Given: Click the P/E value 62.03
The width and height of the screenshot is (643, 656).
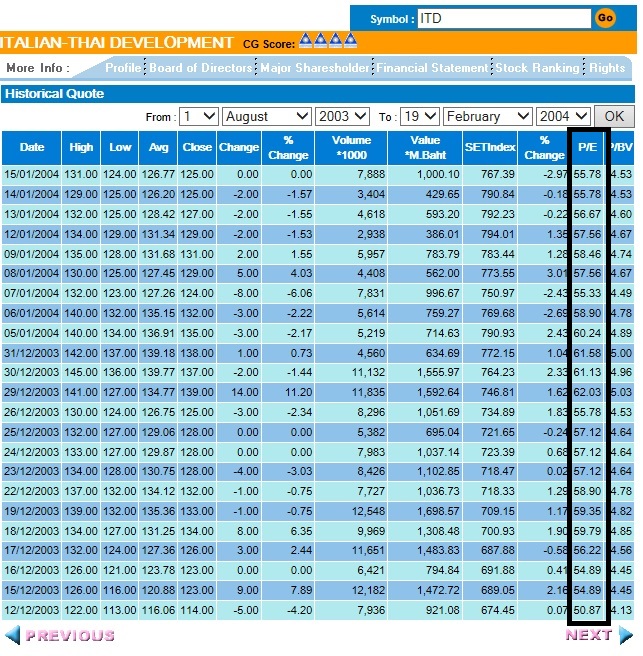Looking at the screenshot, I should tap(587, 392).
